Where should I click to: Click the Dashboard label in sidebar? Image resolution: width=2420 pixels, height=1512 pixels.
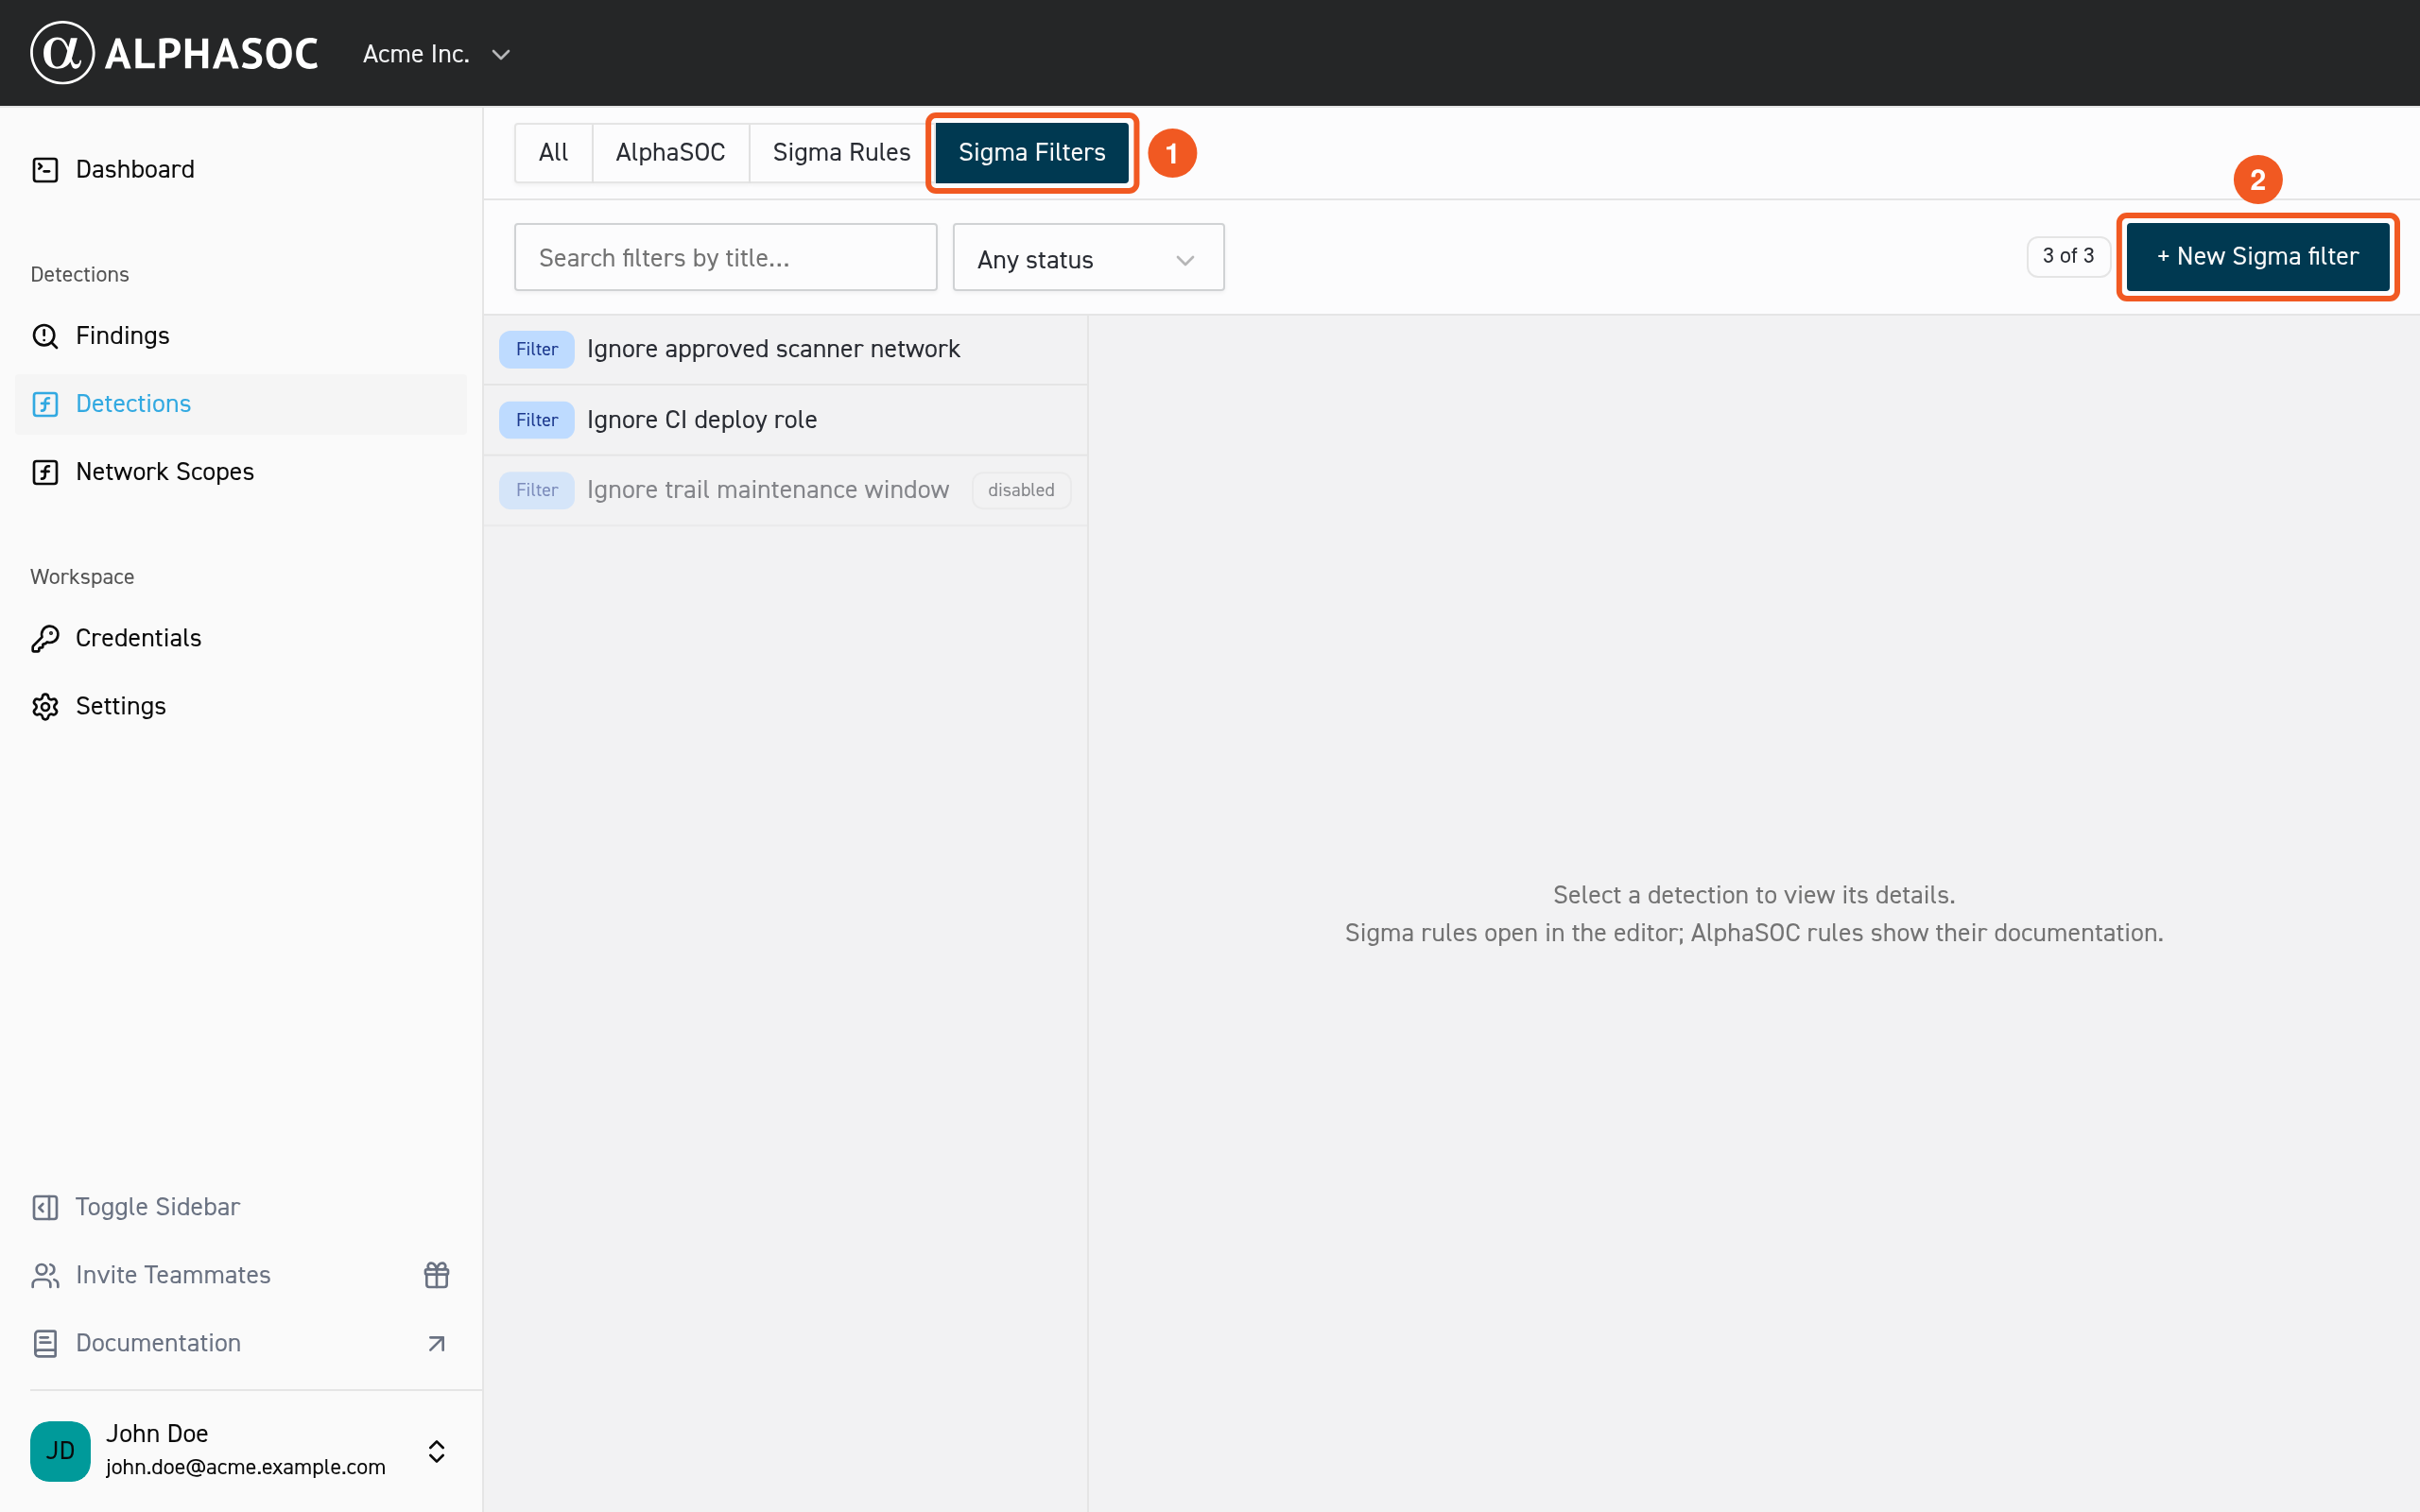point(135,169)
